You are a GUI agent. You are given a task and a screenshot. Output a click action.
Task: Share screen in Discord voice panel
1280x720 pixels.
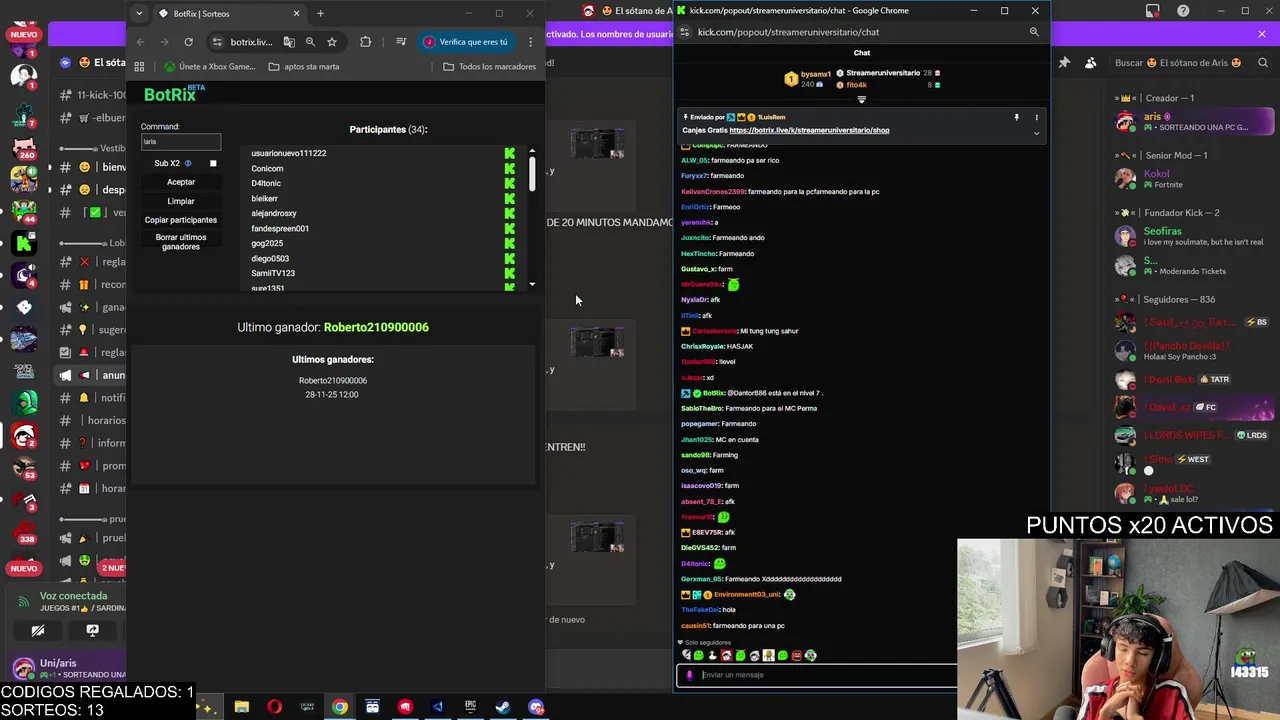tap(92, 631)
